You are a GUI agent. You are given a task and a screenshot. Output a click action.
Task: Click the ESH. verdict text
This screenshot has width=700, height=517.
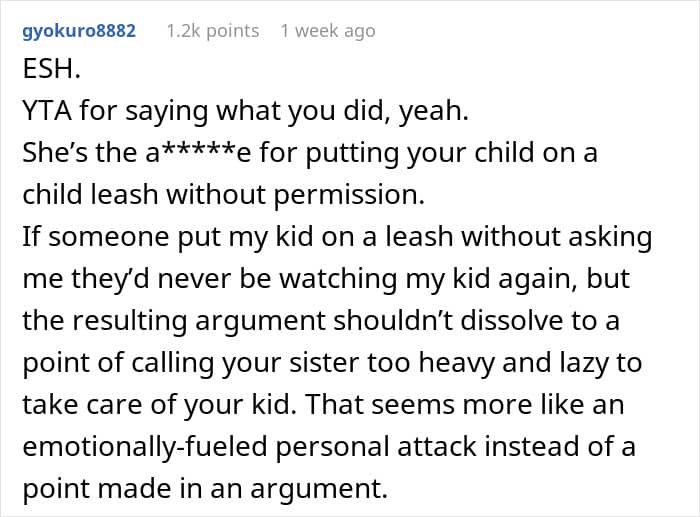[51, 69]
